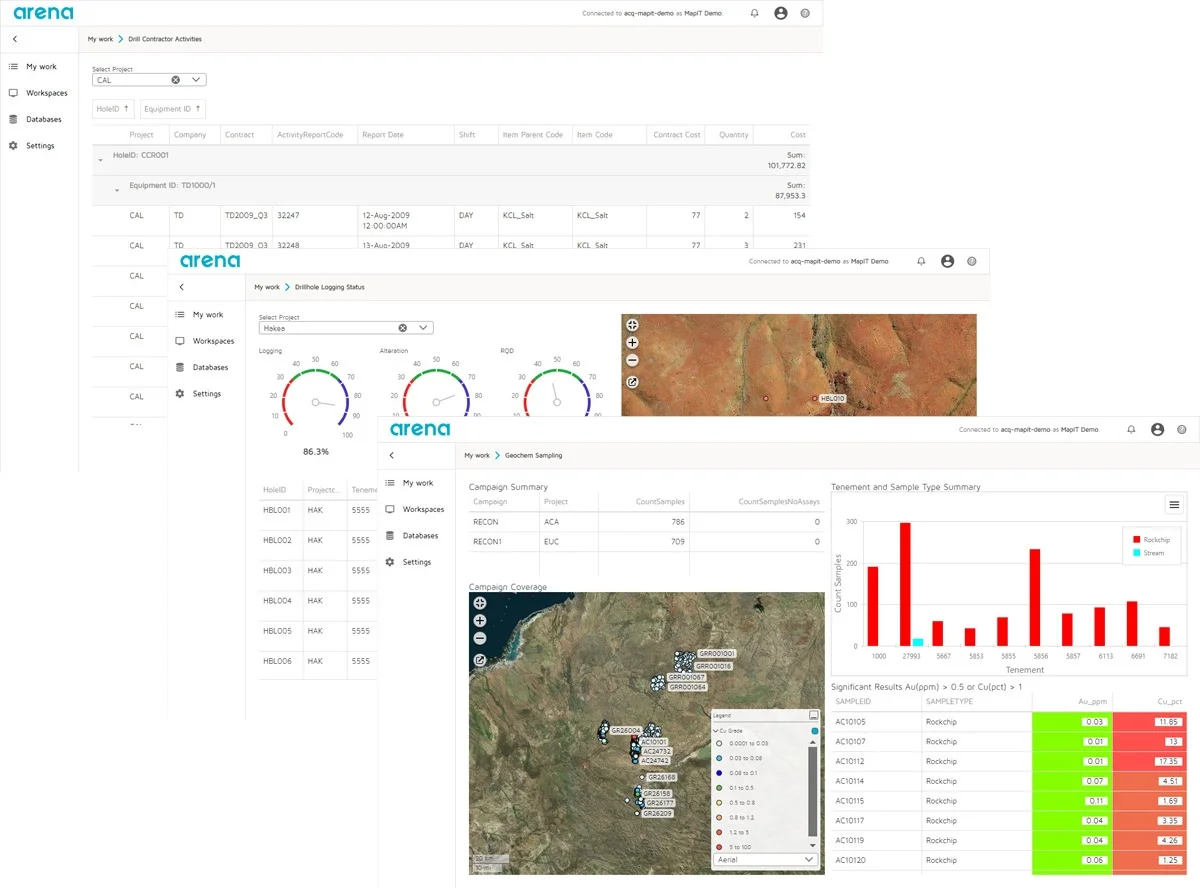Select Workspaces in Geochem Sampling sidebar
The height and width of the screenshot is (888, 1200).
[x=414, y=509]
